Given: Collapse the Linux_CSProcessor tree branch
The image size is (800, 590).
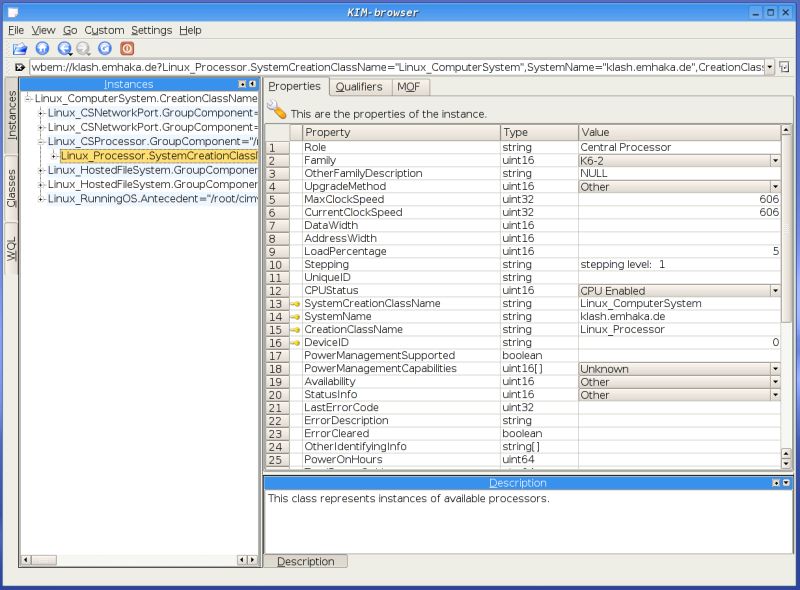Looking at the screenshot, I should (x=40, y=141).
